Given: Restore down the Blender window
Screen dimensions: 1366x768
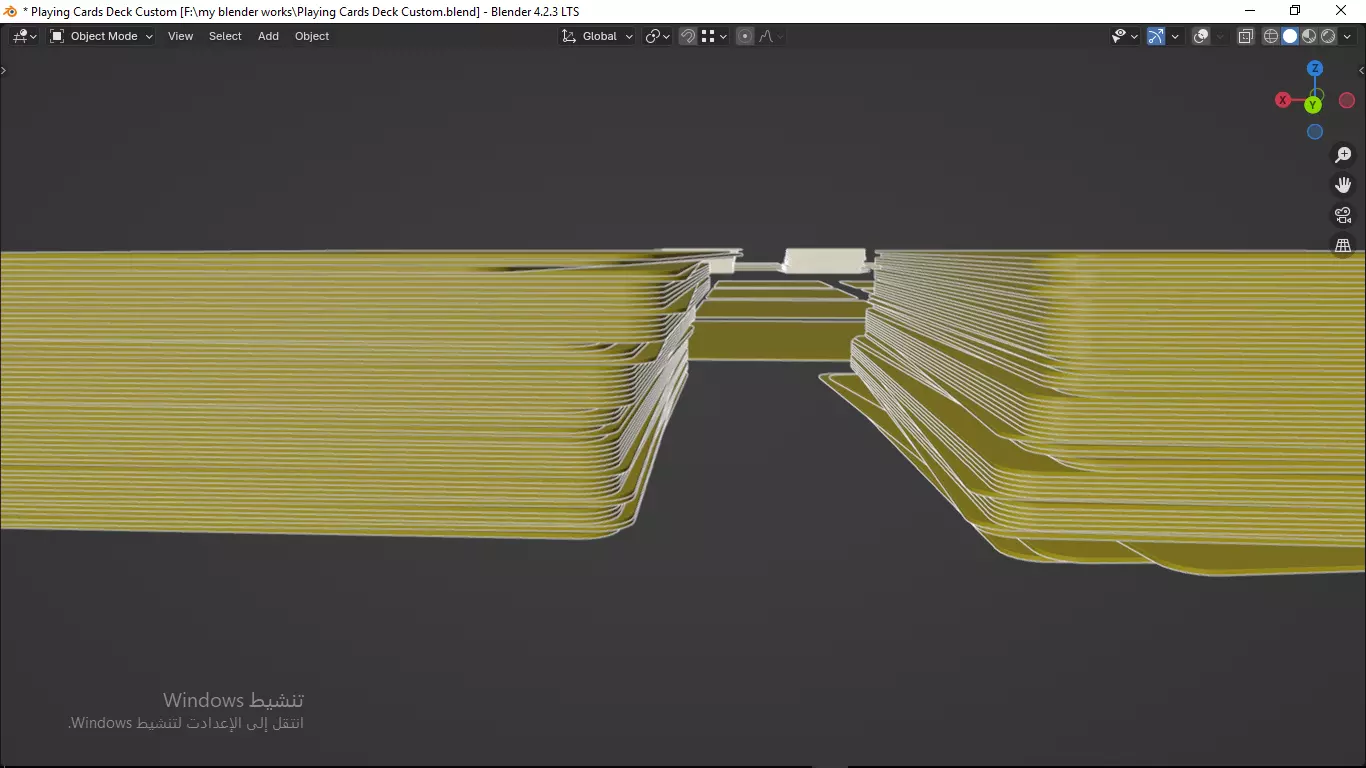Looking at the screenshot, I should pos(1295,11).
